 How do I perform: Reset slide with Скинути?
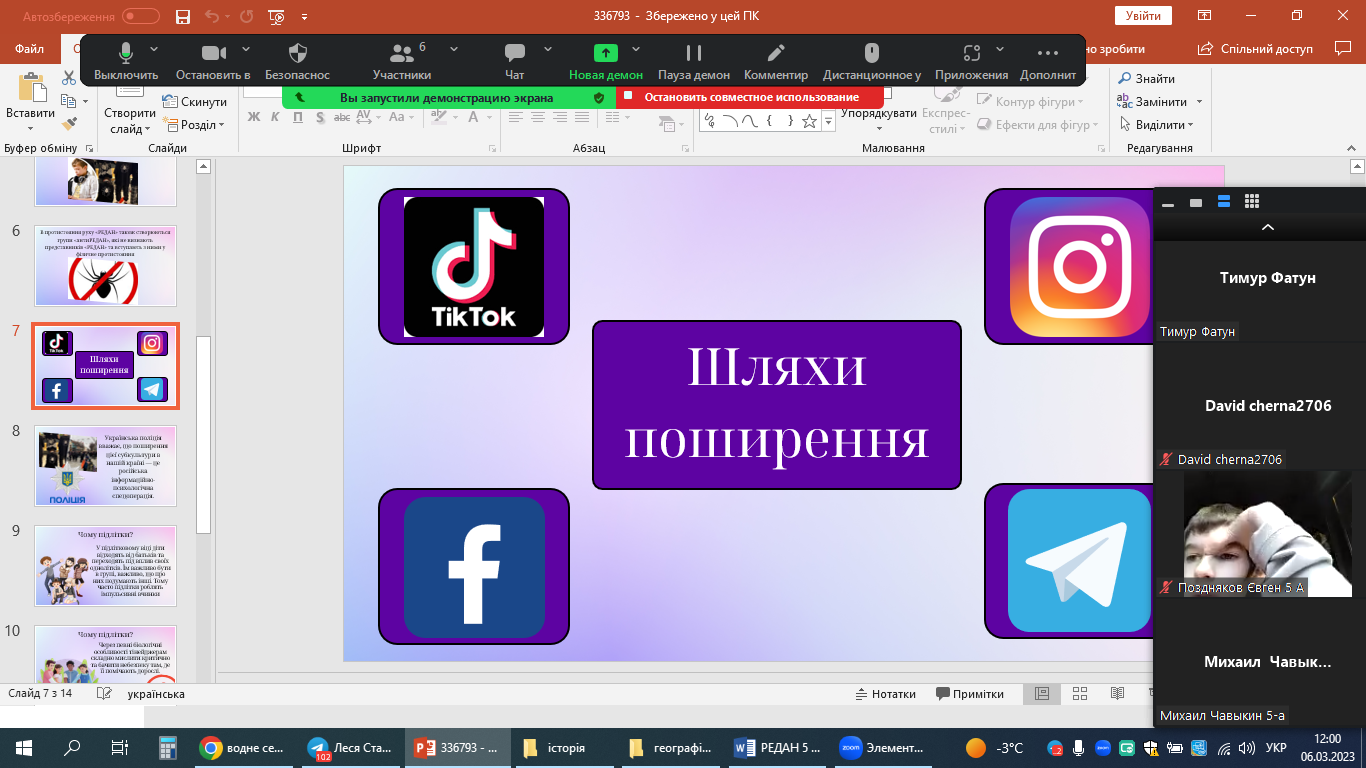point(195,102)
